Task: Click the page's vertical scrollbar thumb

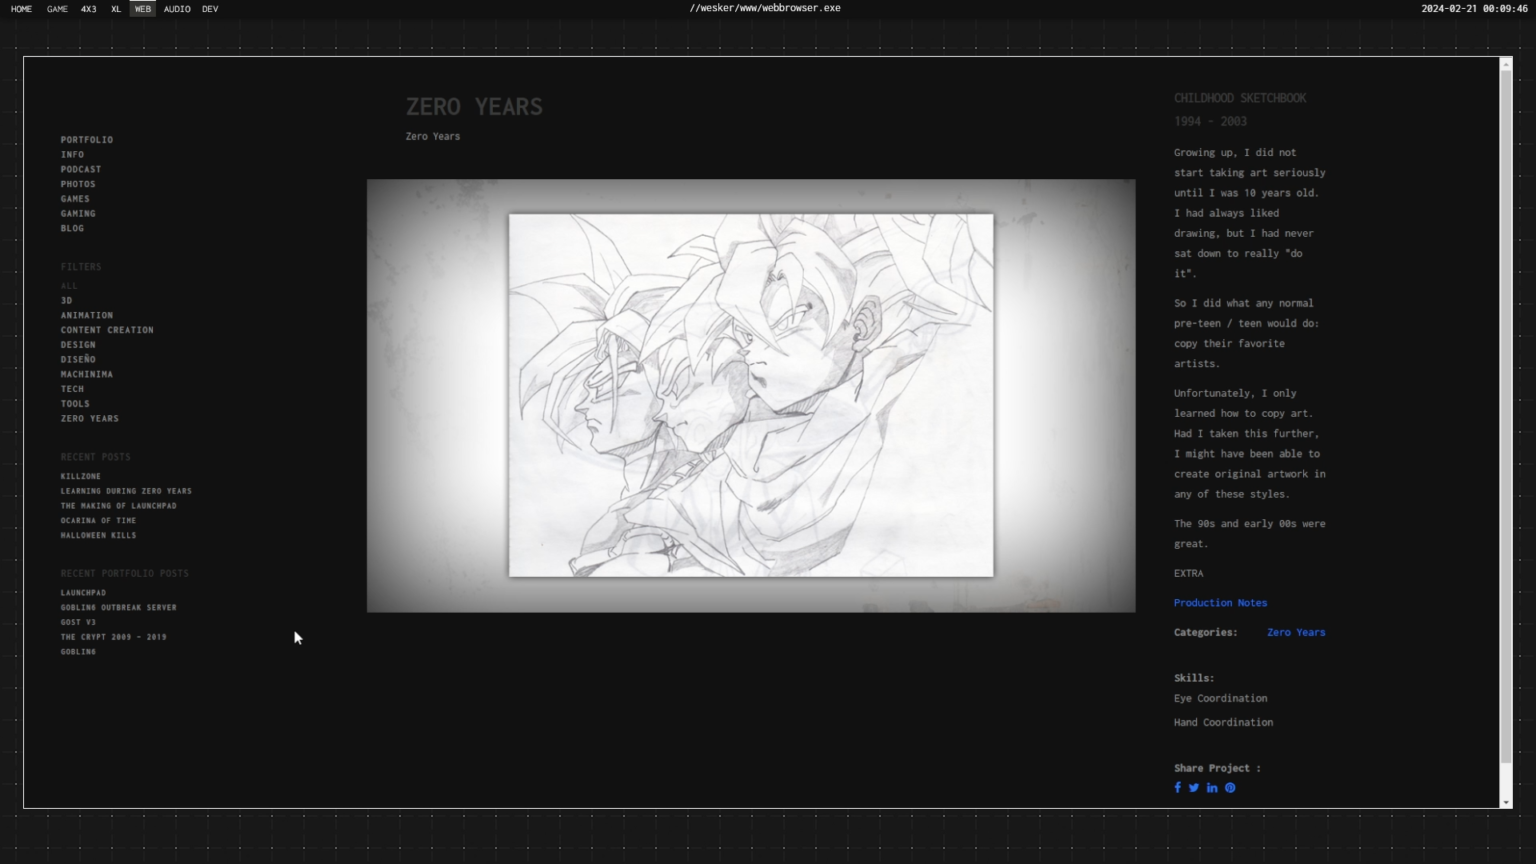Action: tap(1506, 415)
